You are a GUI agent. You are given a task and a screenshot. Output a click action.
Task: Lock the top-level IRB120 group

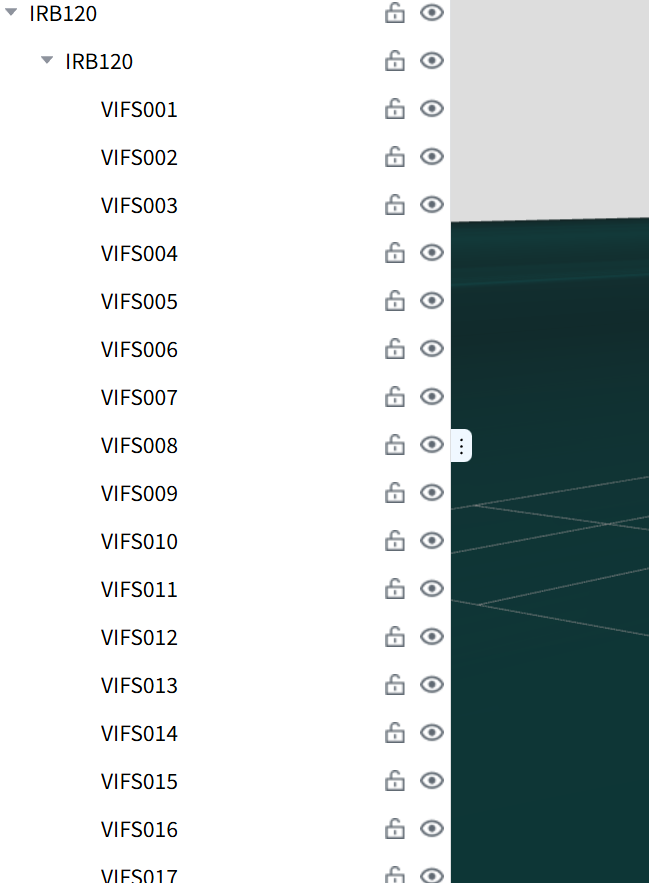tap(394, 12)
